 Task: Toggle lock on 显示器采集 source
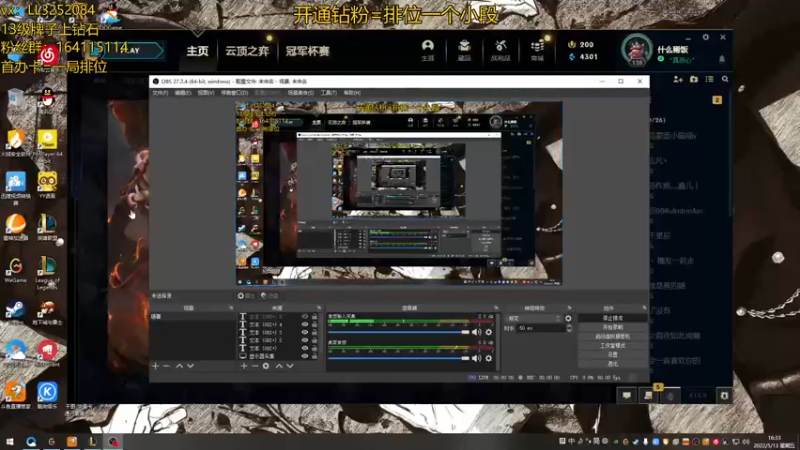click(314, 356)
